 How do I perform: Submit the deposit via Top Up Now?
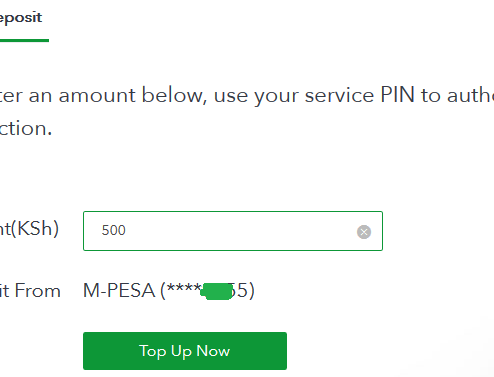(185, 351)
